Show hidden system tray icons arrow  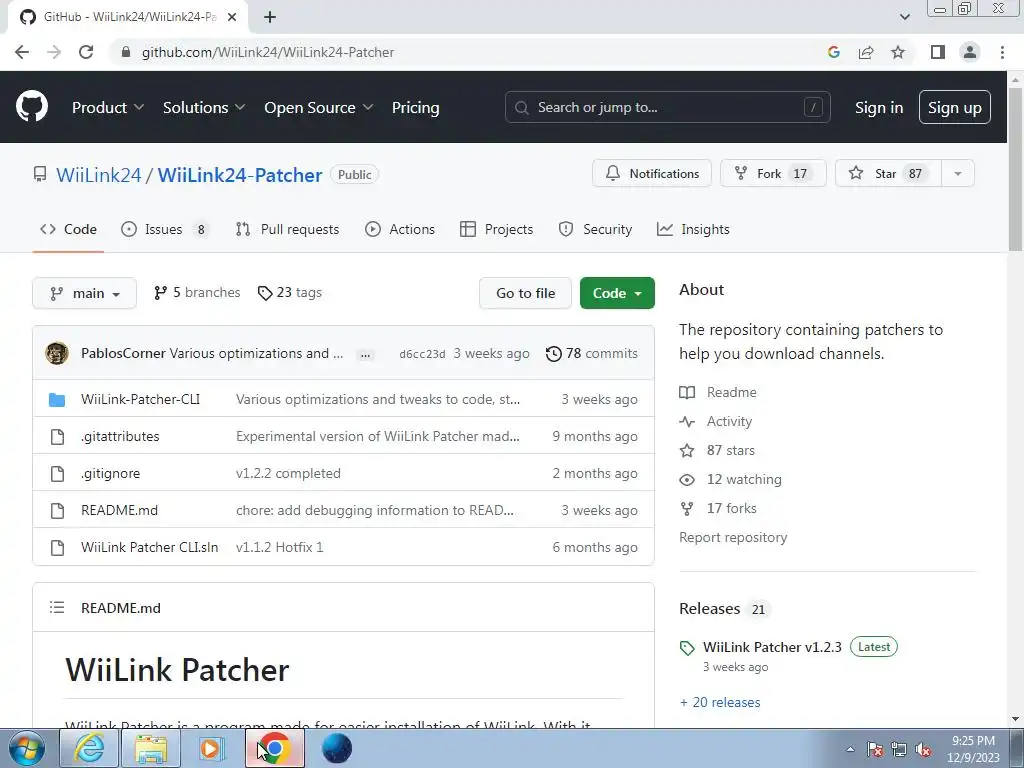[850, 749]
